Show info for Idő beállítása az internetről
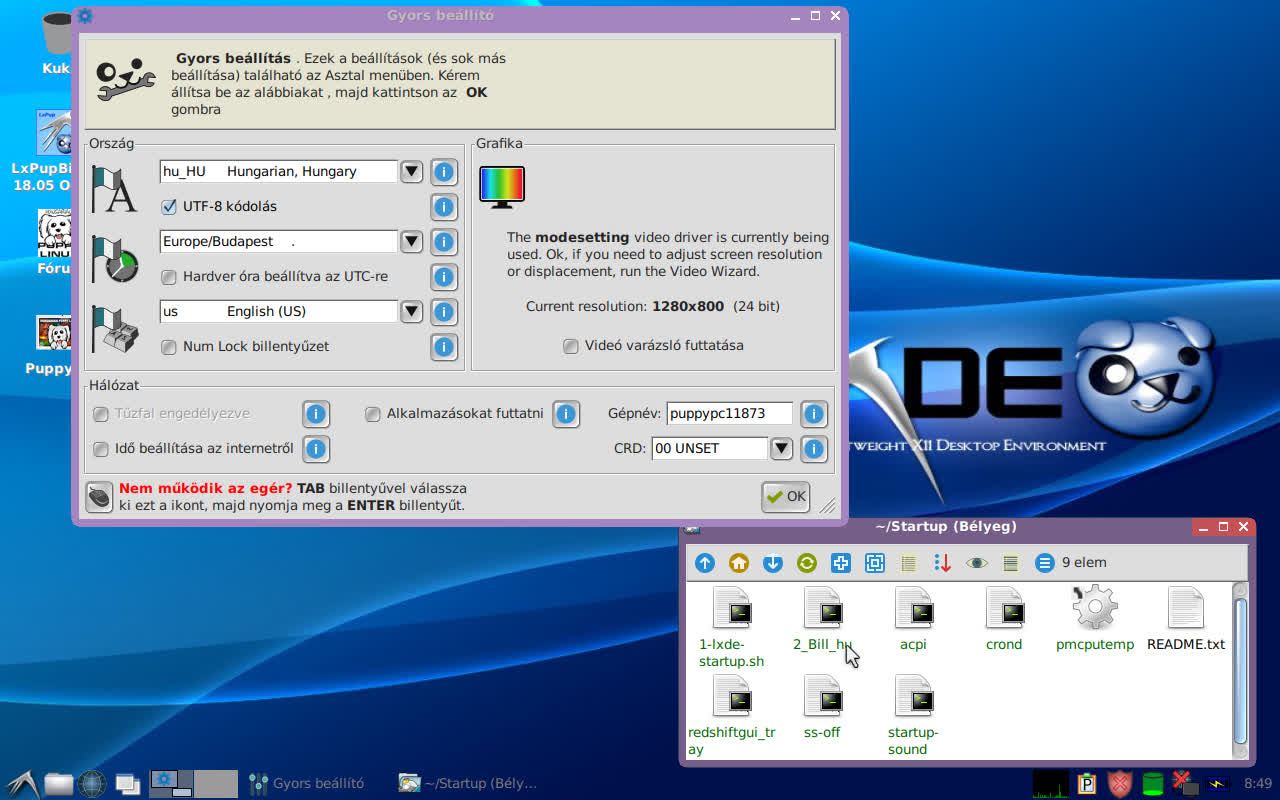1280x800 pixels. (316, 449)
